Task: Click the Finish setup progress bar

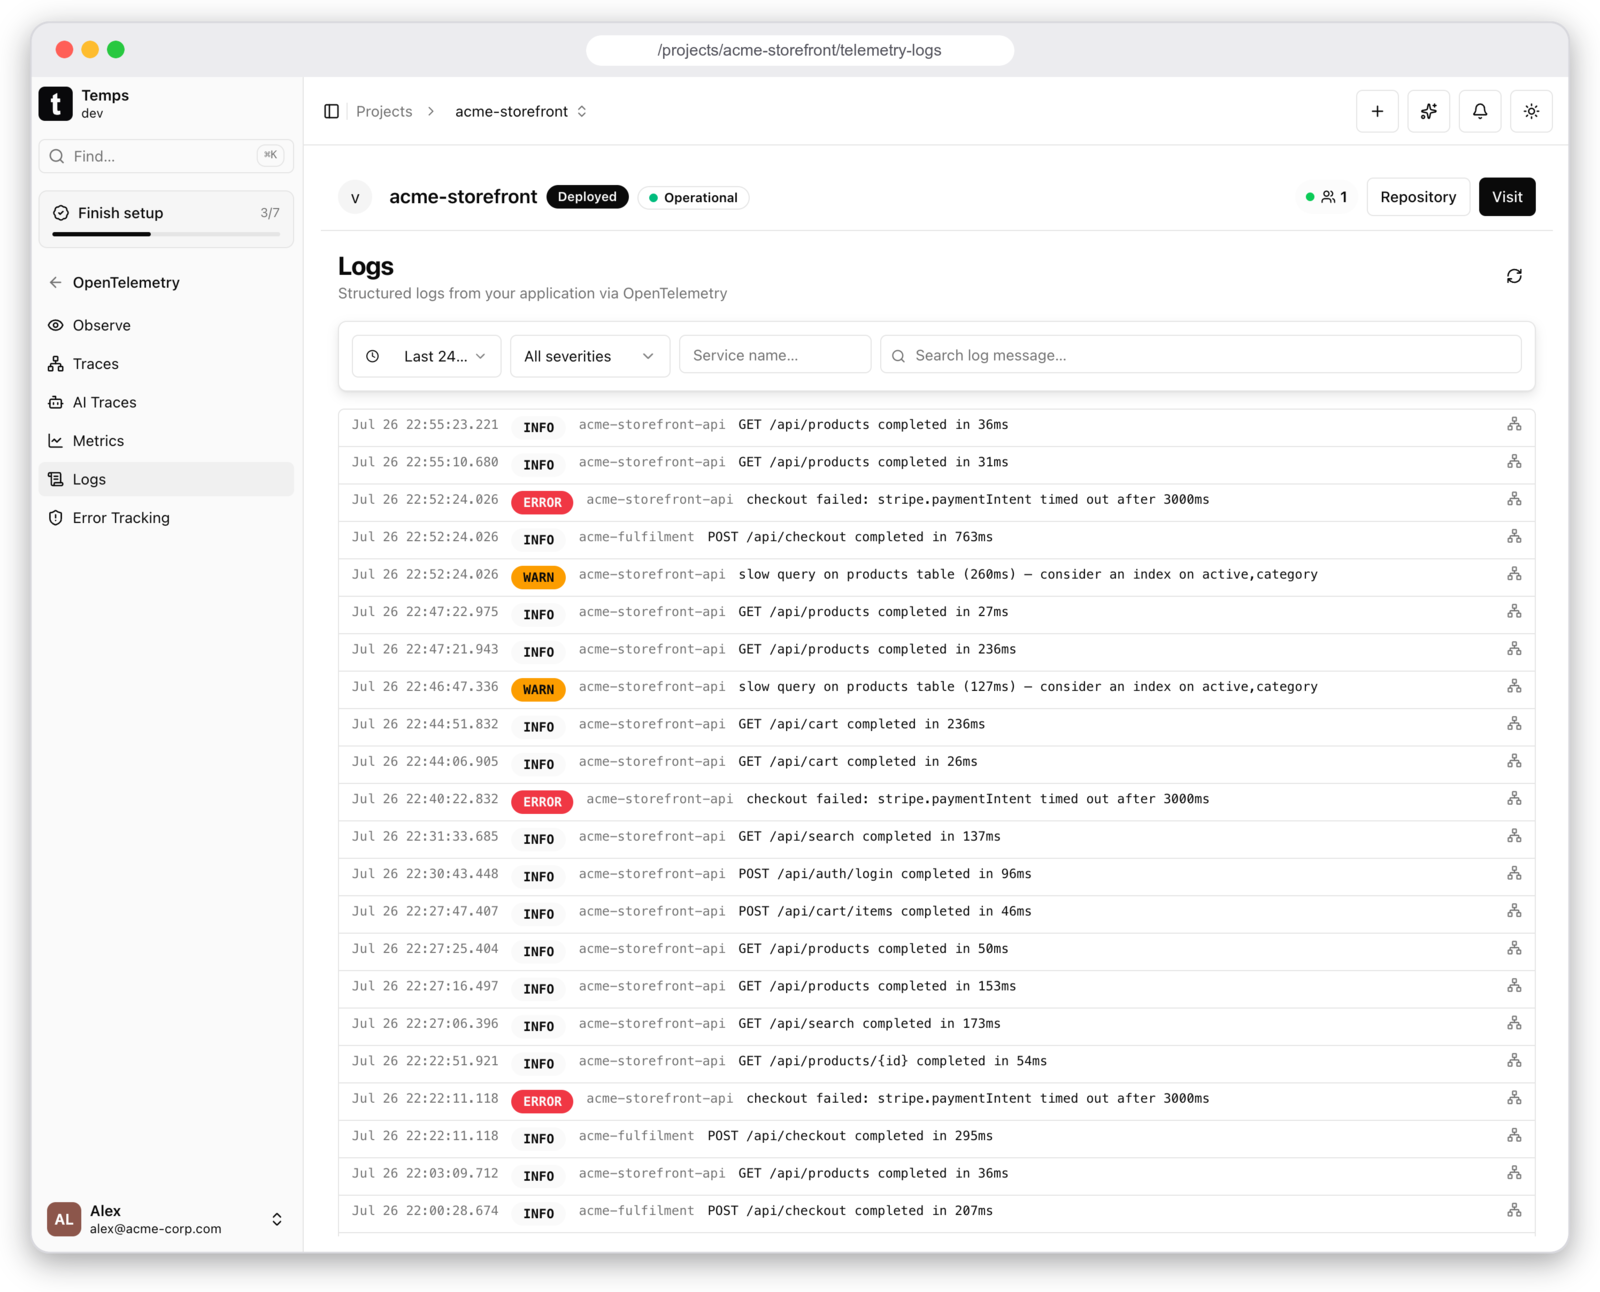Action: tap(166, 234)
